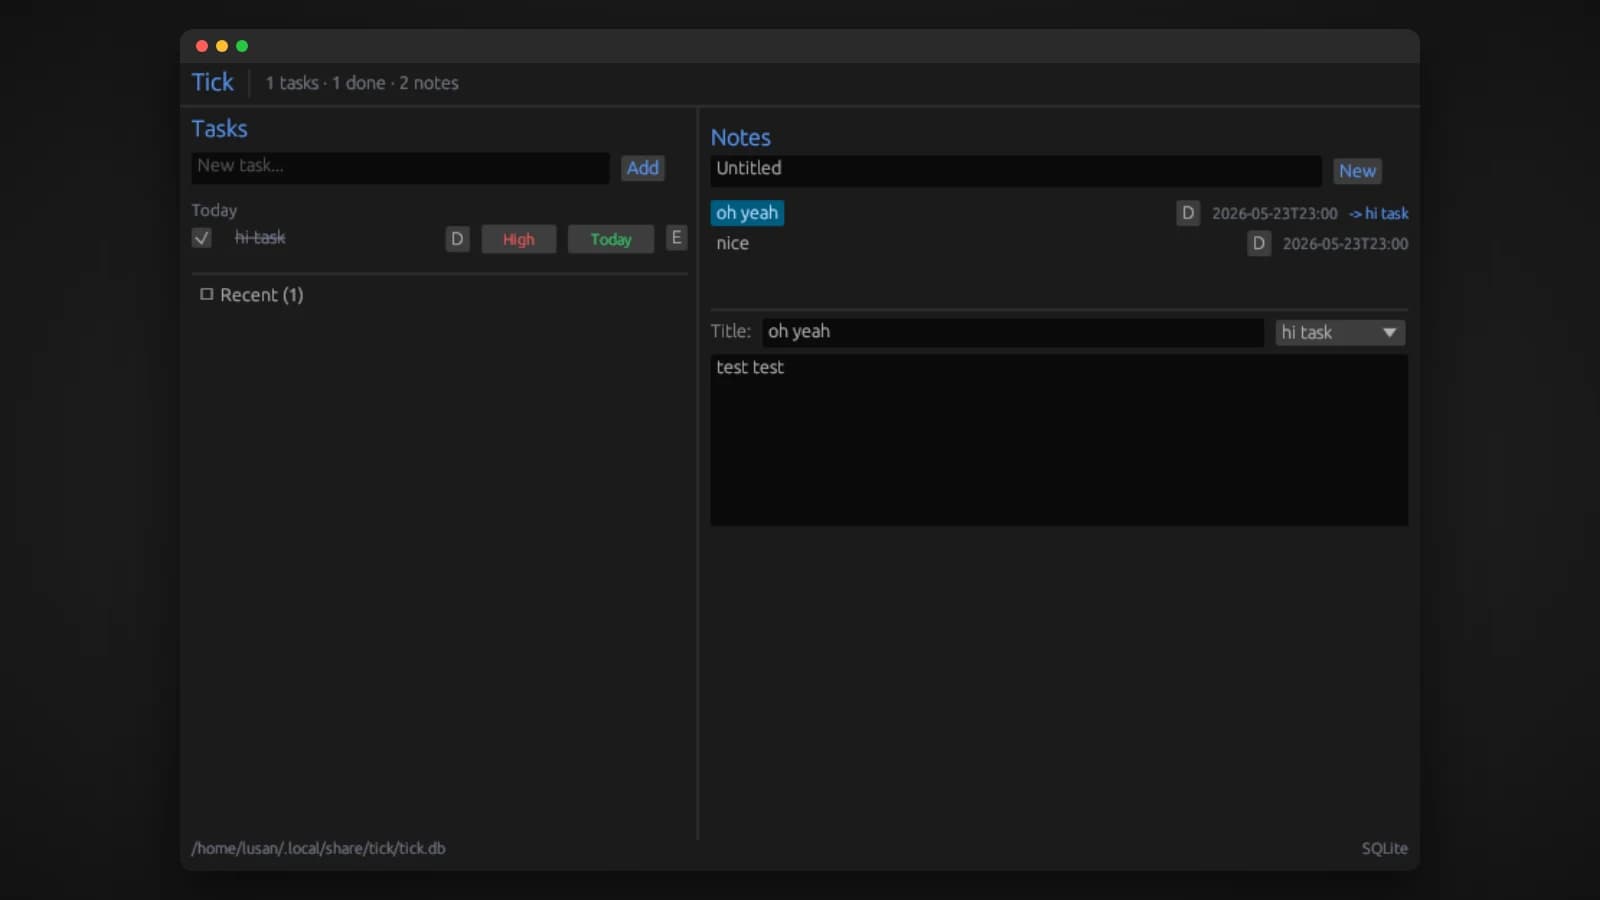Click the 'nice' note timestamp
The image size is (1600, 900).
pyautogui.click(x=1345, y=243)
